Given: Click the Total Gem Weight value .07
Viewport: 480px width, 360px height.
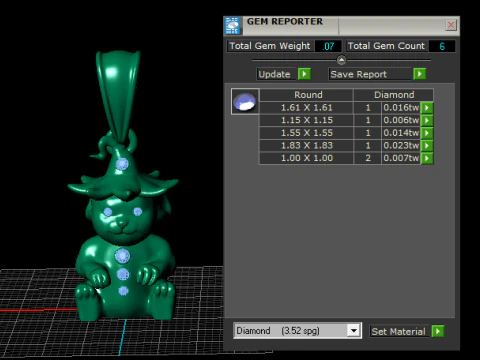Looking at the screenshot, I should click(328, 46).
